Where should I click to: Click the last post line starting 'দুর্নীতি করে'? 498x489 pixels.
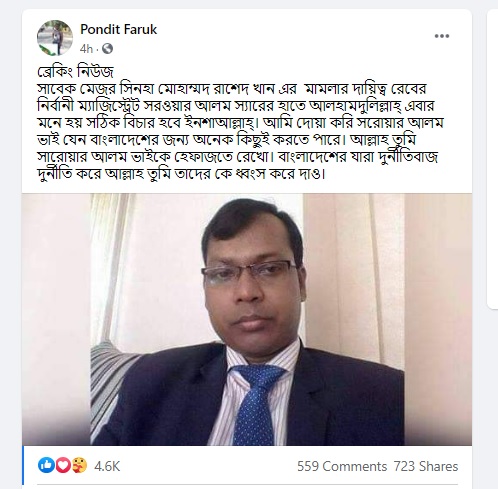[181, 174]
